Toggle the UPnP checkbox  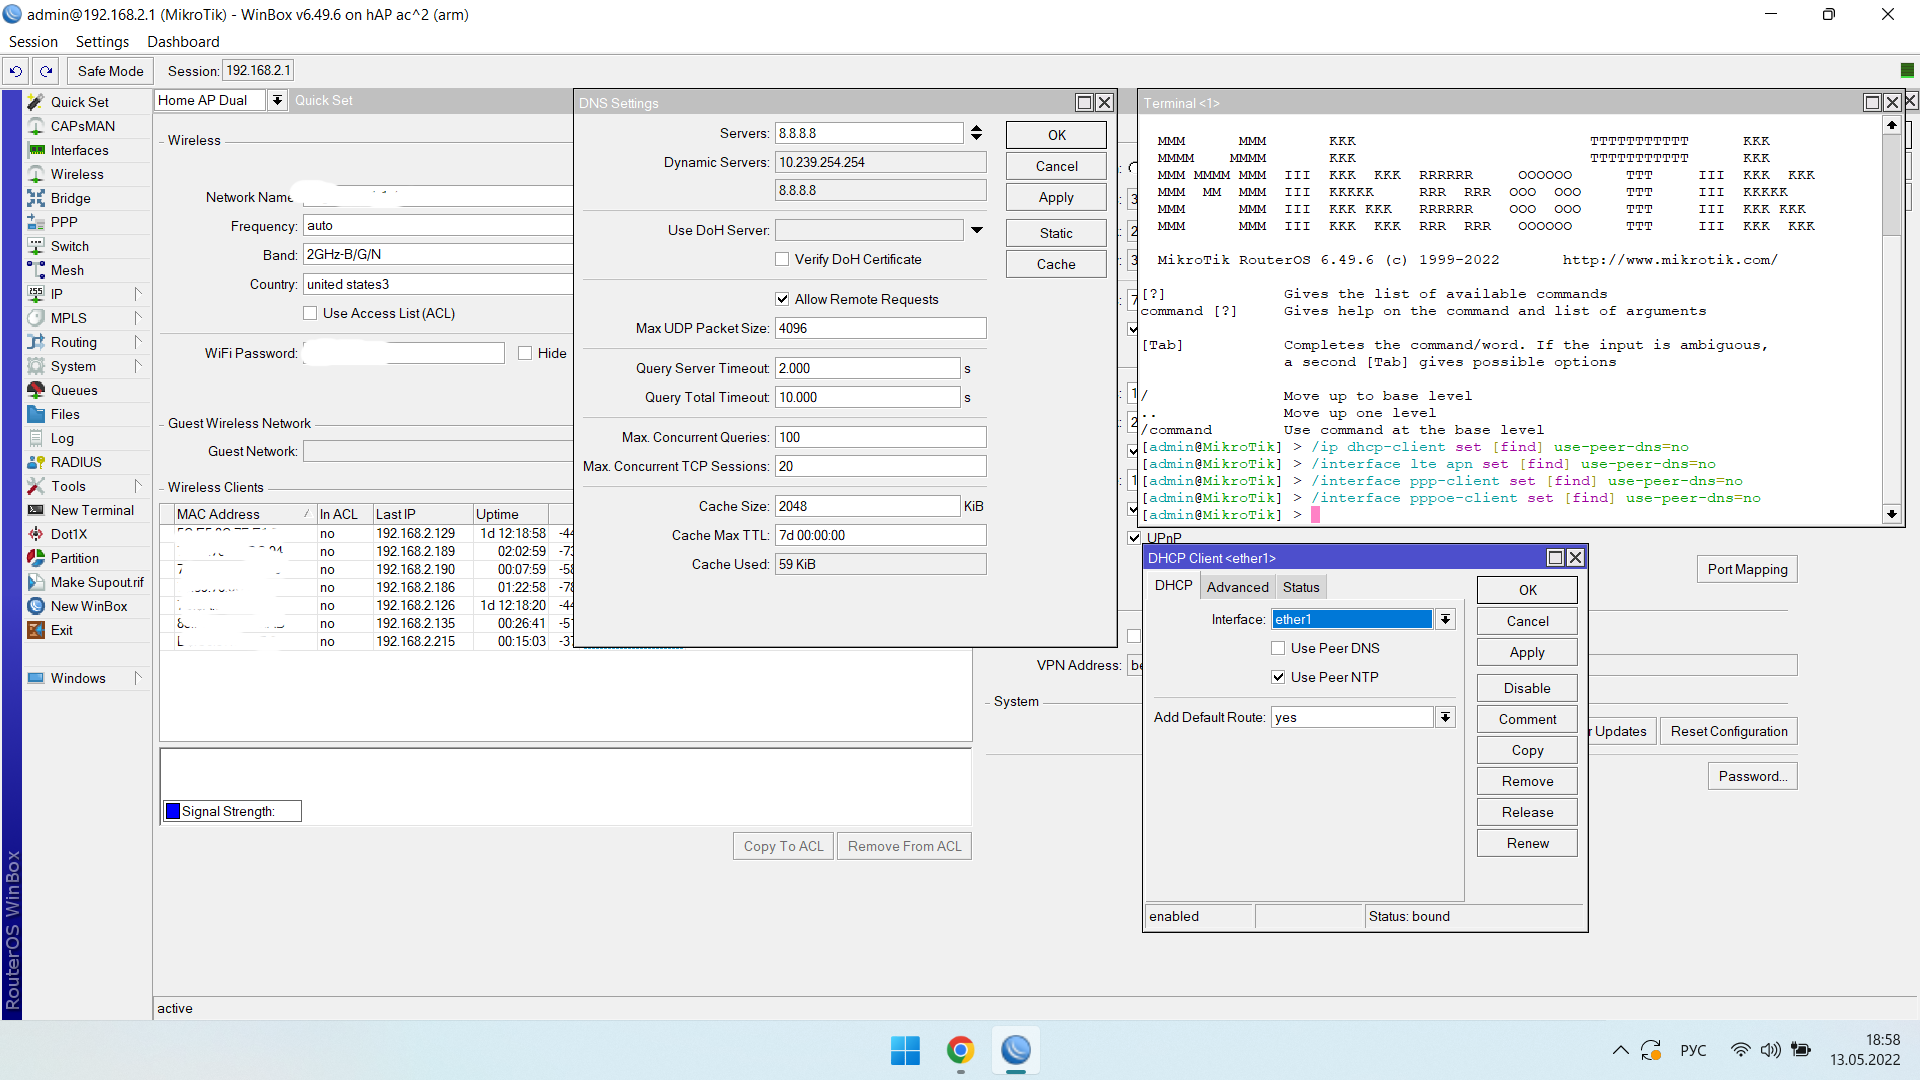1134,538
